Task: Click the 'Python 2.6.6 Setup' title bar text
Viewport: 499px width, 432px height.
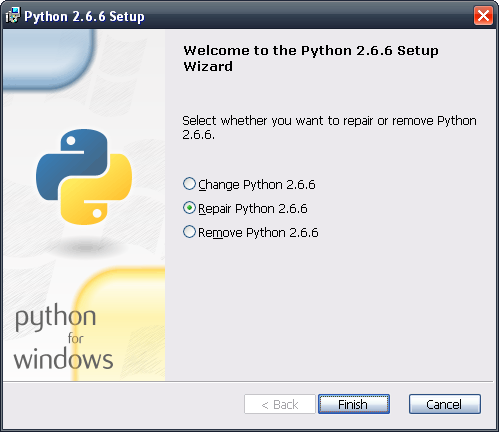Action: pyautogui.click(x=84, y=16)
